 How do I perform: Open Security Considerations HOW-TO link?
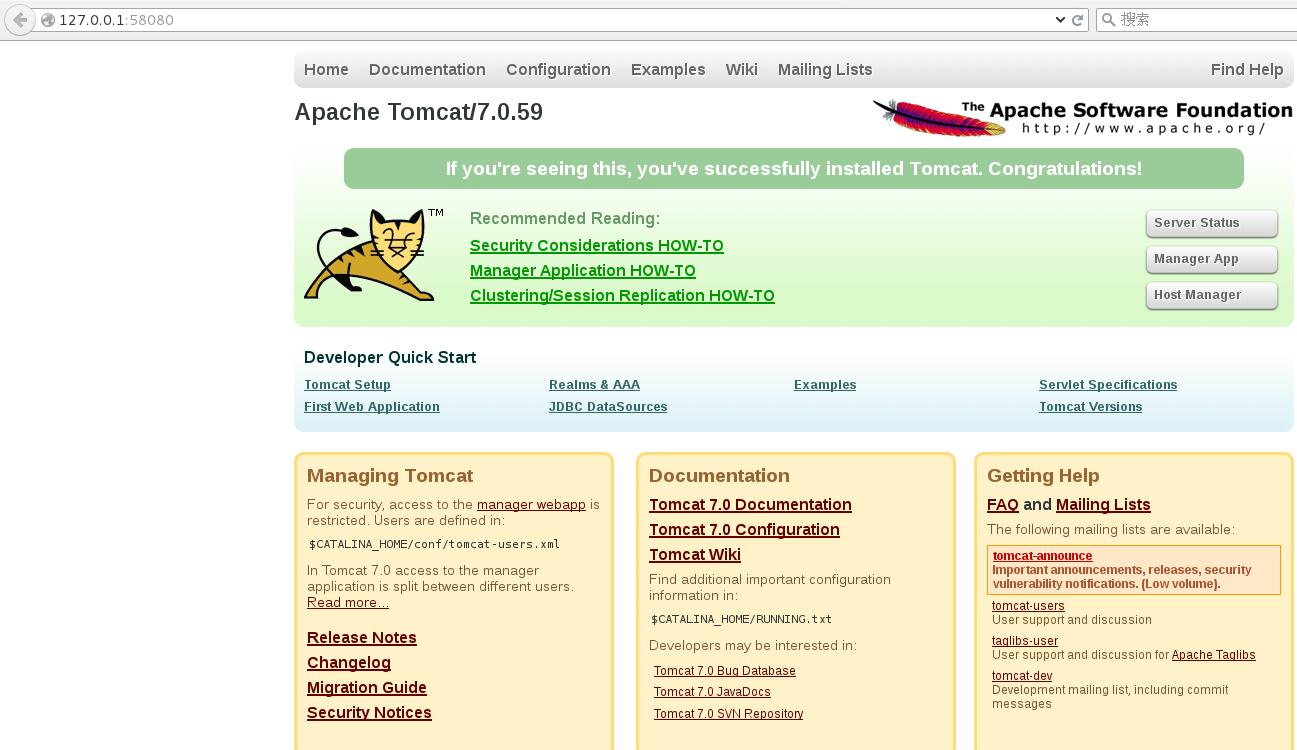pyautogui.click(x=597, y=246)
